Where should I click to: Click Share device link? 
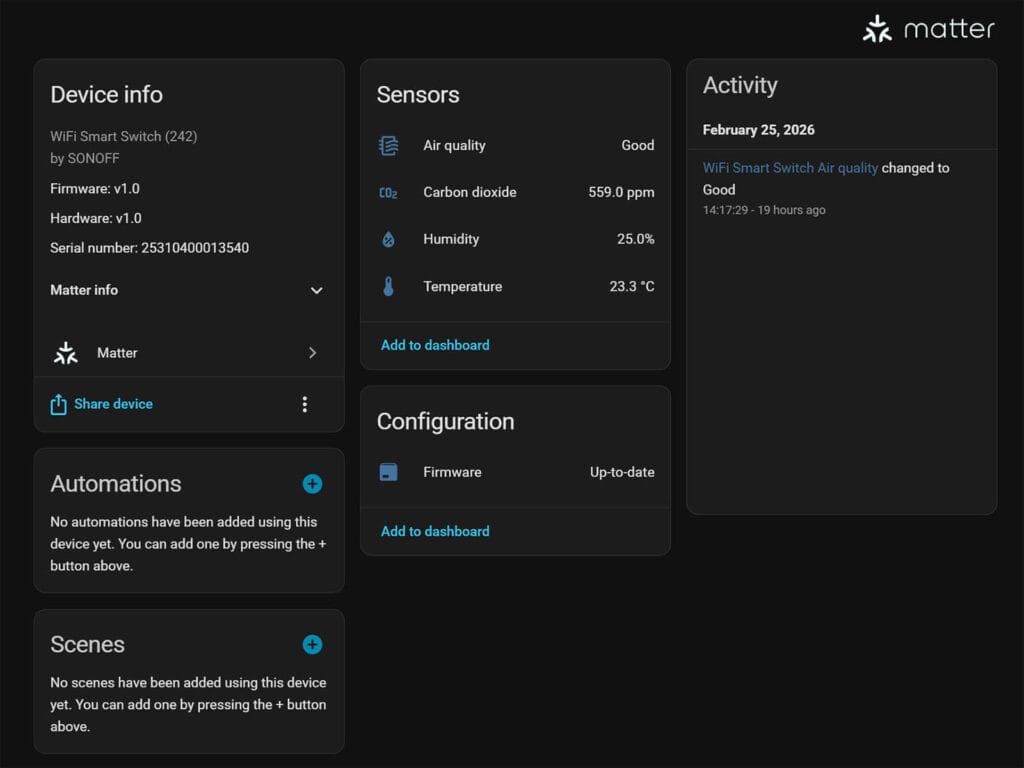click(113, 404)
